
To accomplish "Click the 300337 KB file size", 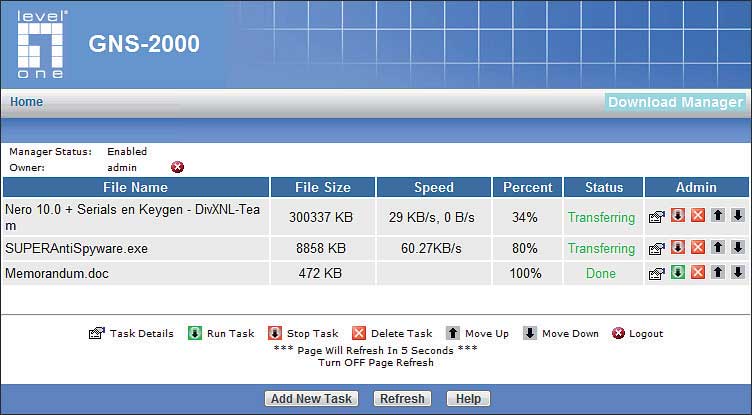I will point(321,217).
